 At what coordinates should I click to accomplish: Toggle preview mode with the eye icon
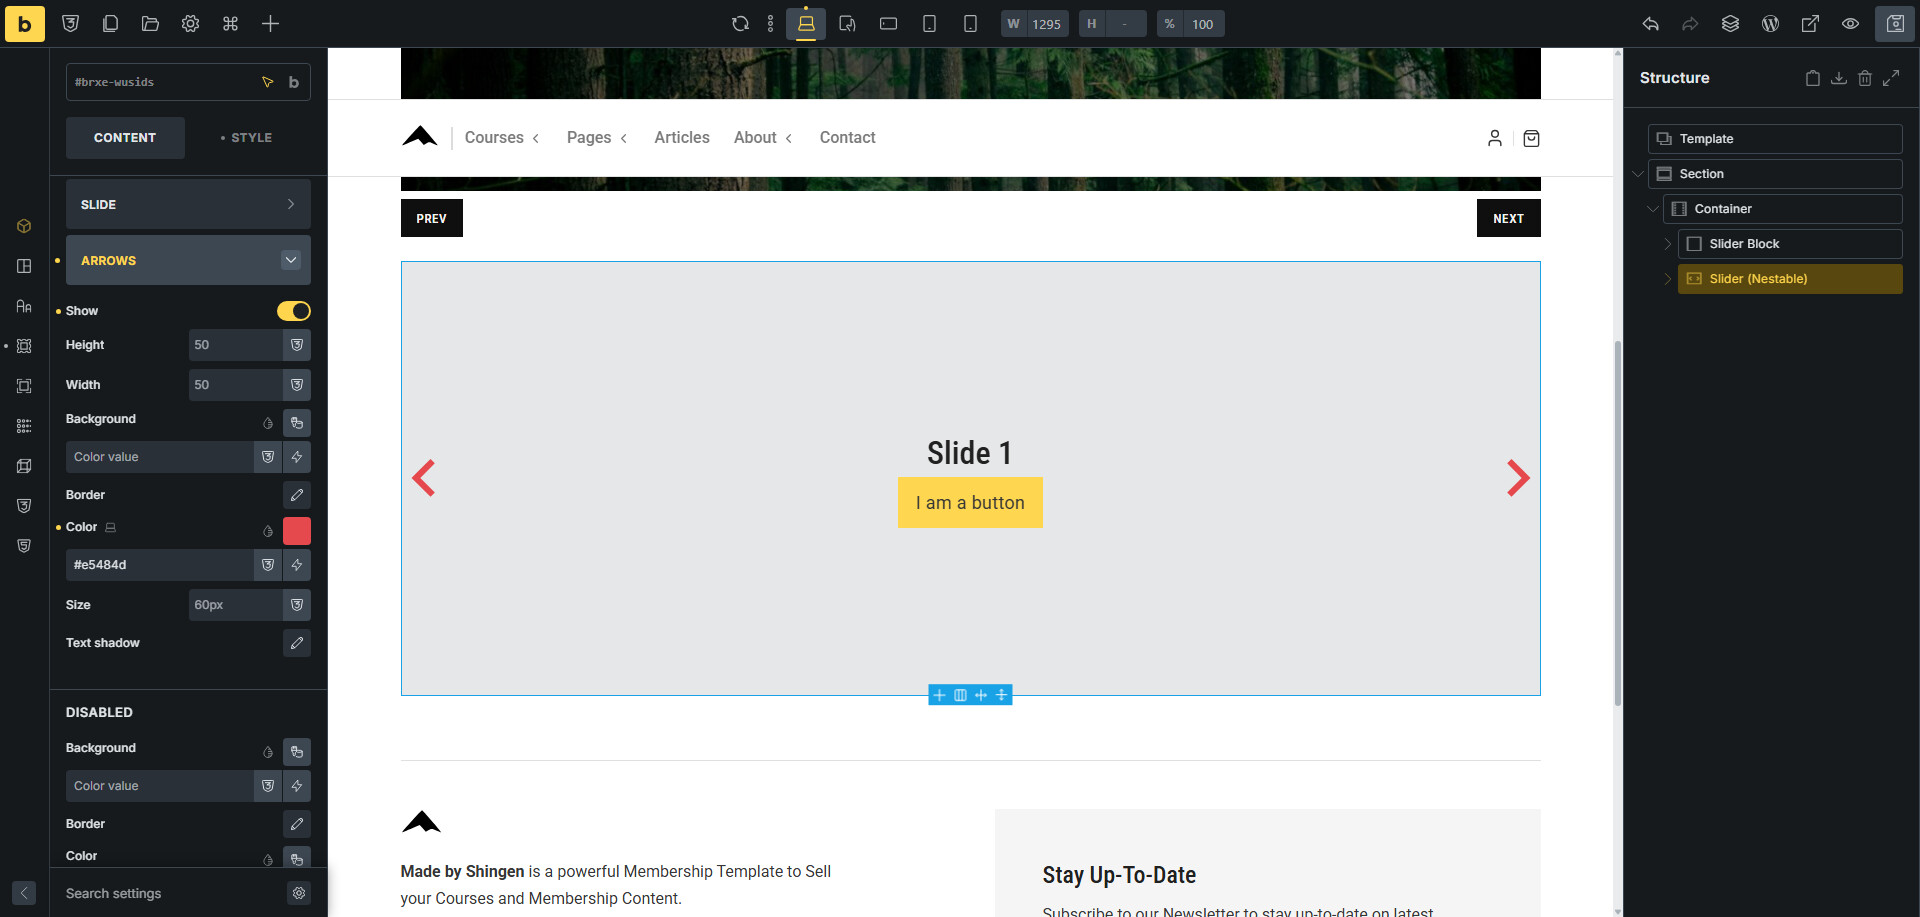(1850, 24)
